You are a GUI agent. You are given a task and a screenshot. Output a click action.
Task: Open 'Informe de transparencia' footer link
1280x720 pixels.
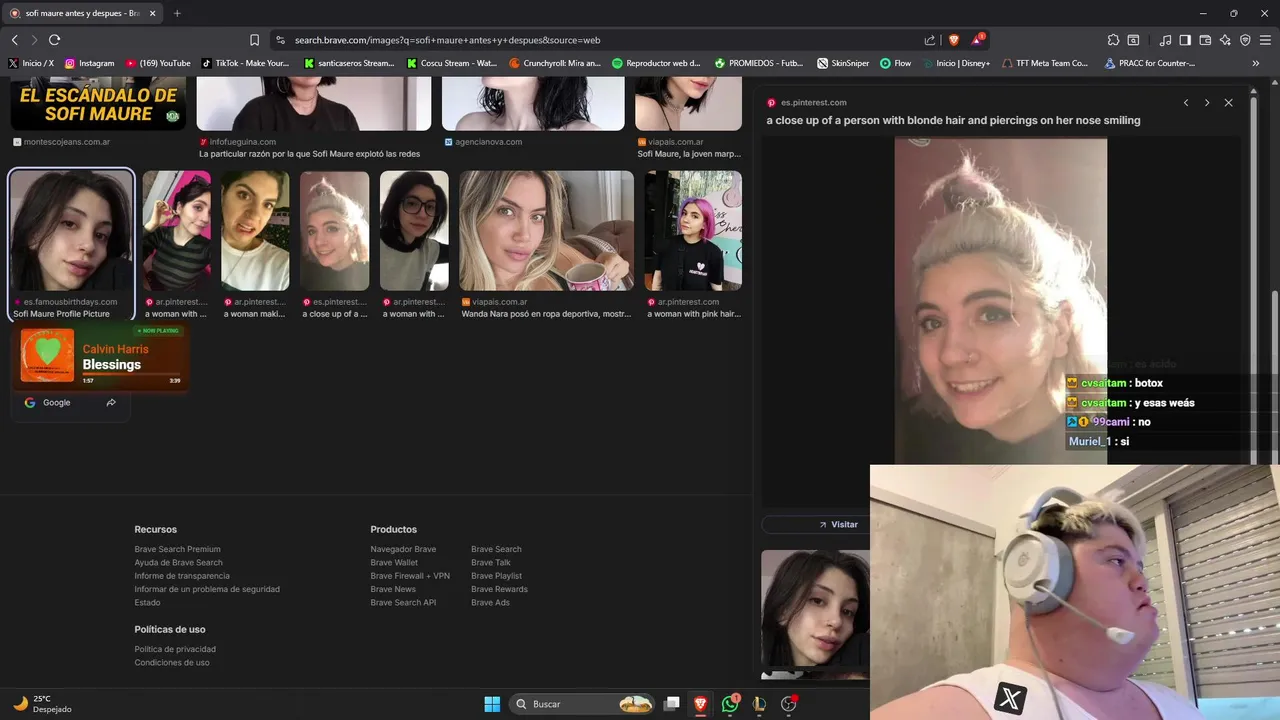(x=182, y=576)
